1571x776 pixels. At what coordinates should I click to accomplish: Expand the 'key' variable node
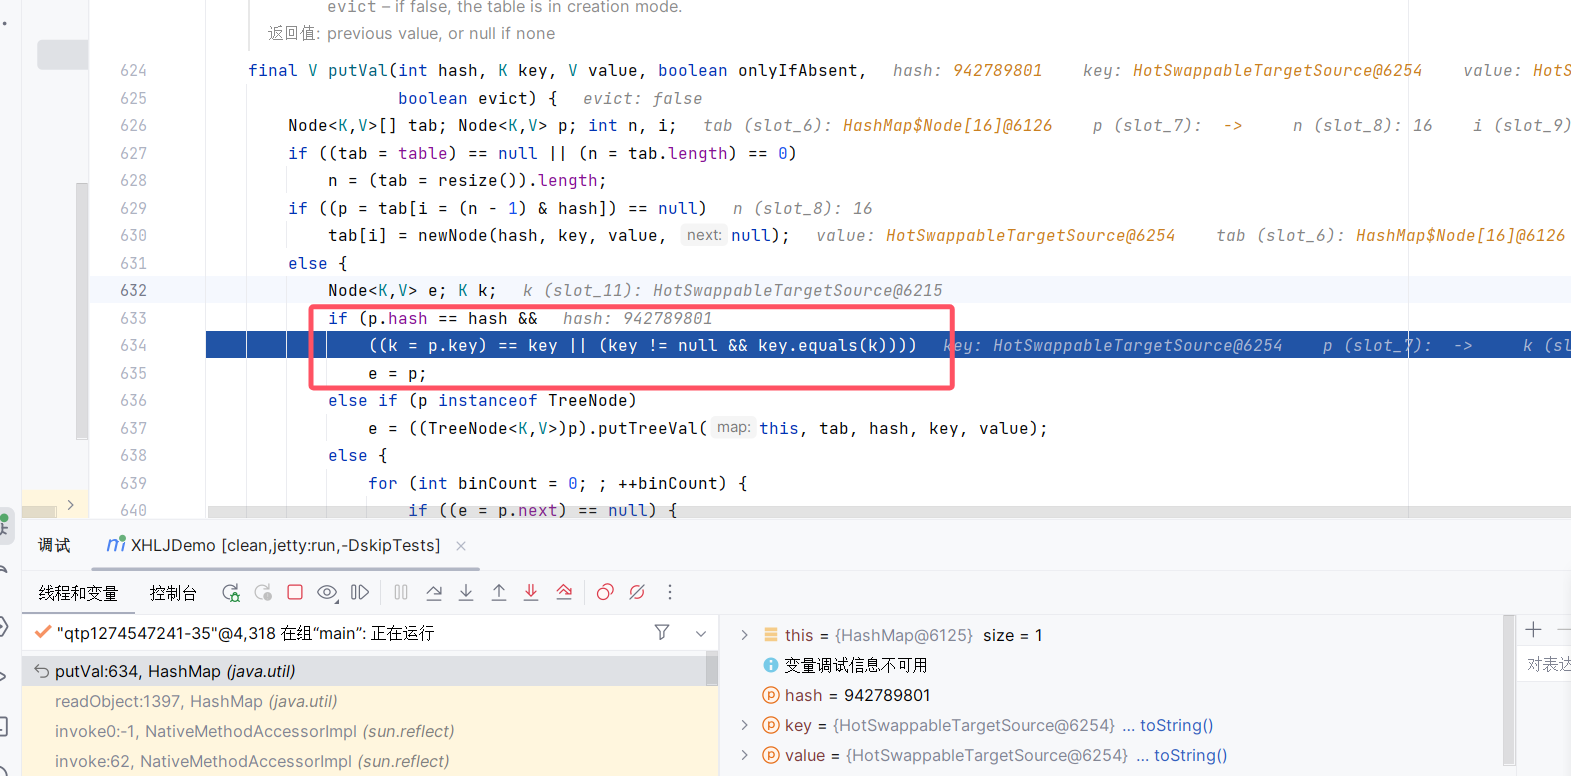pos(744,725)
